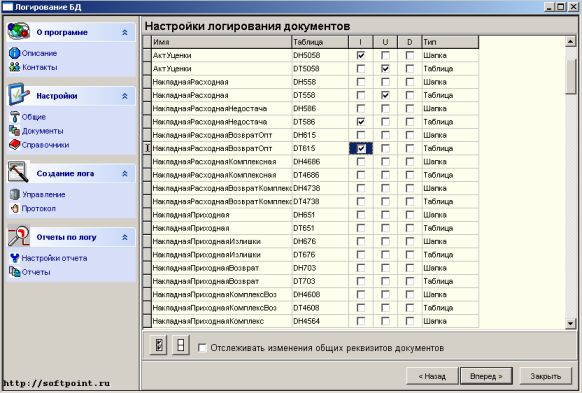Open the Справочники settings link

[45, 145]
